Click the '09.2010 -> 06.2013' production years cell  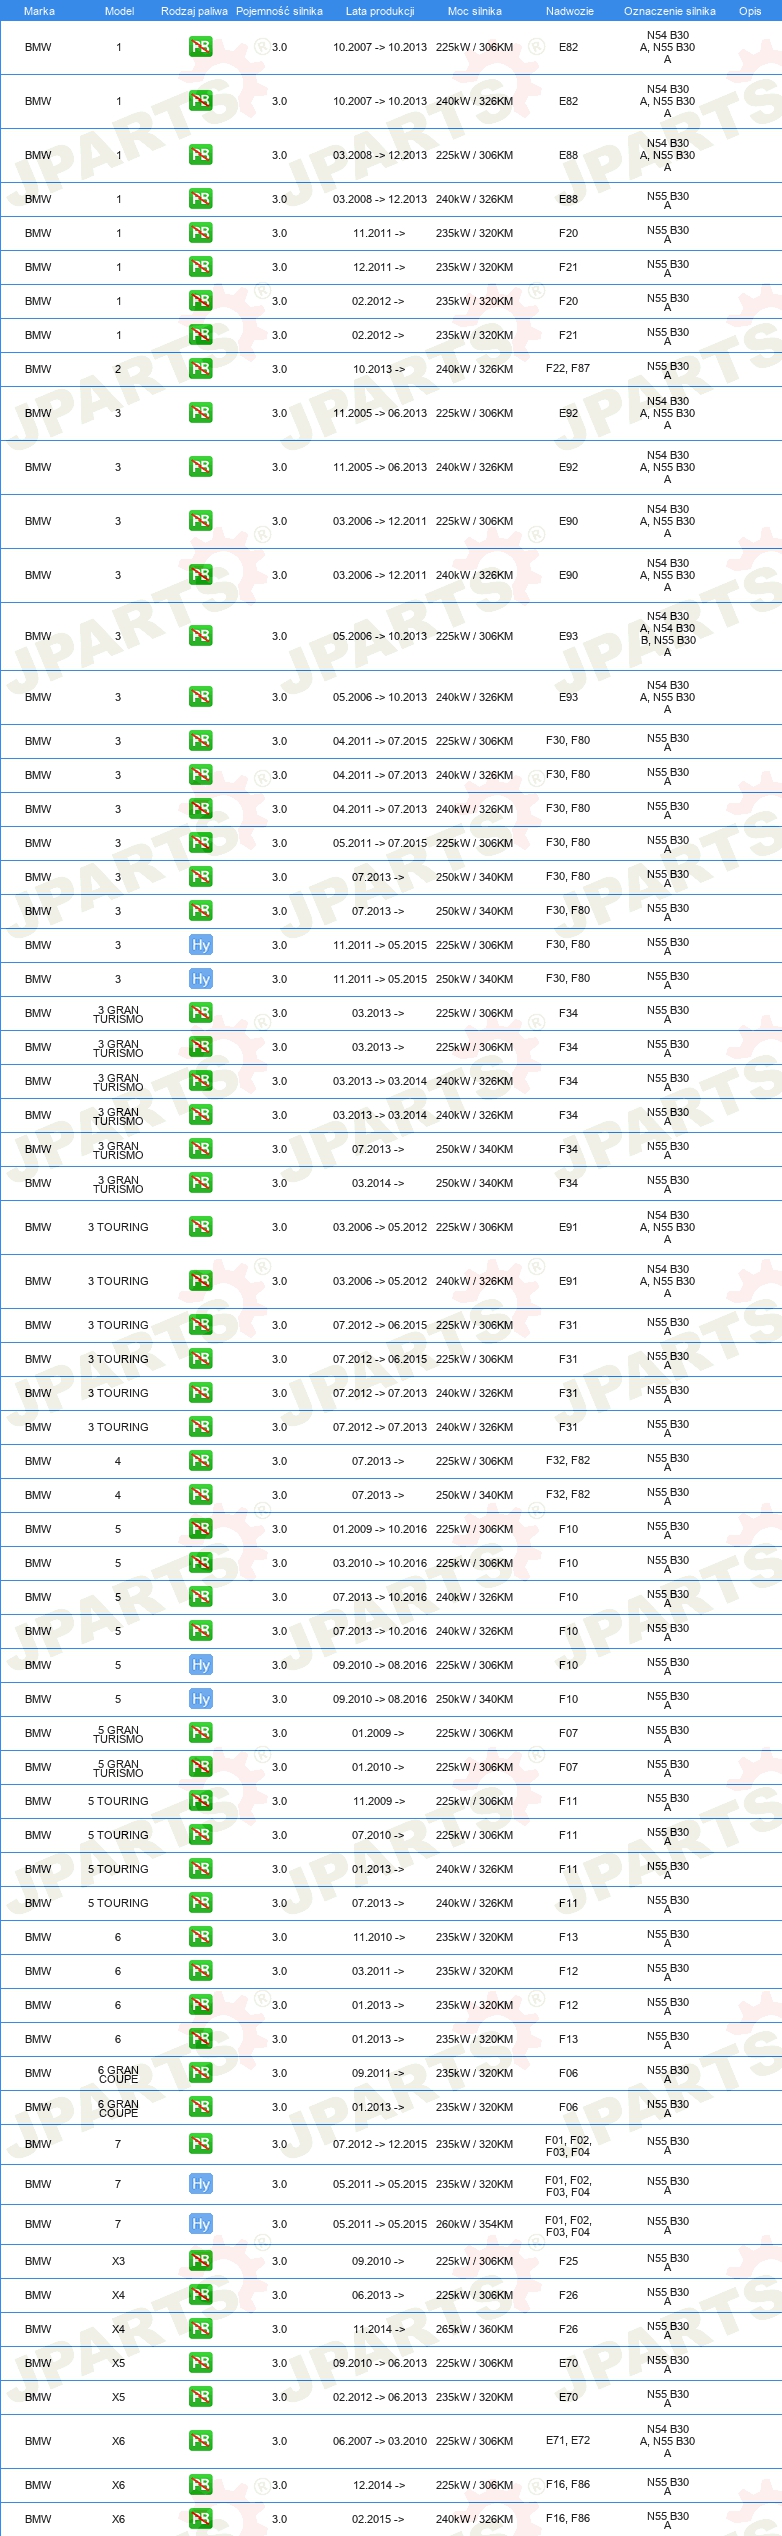(380, 2363)
